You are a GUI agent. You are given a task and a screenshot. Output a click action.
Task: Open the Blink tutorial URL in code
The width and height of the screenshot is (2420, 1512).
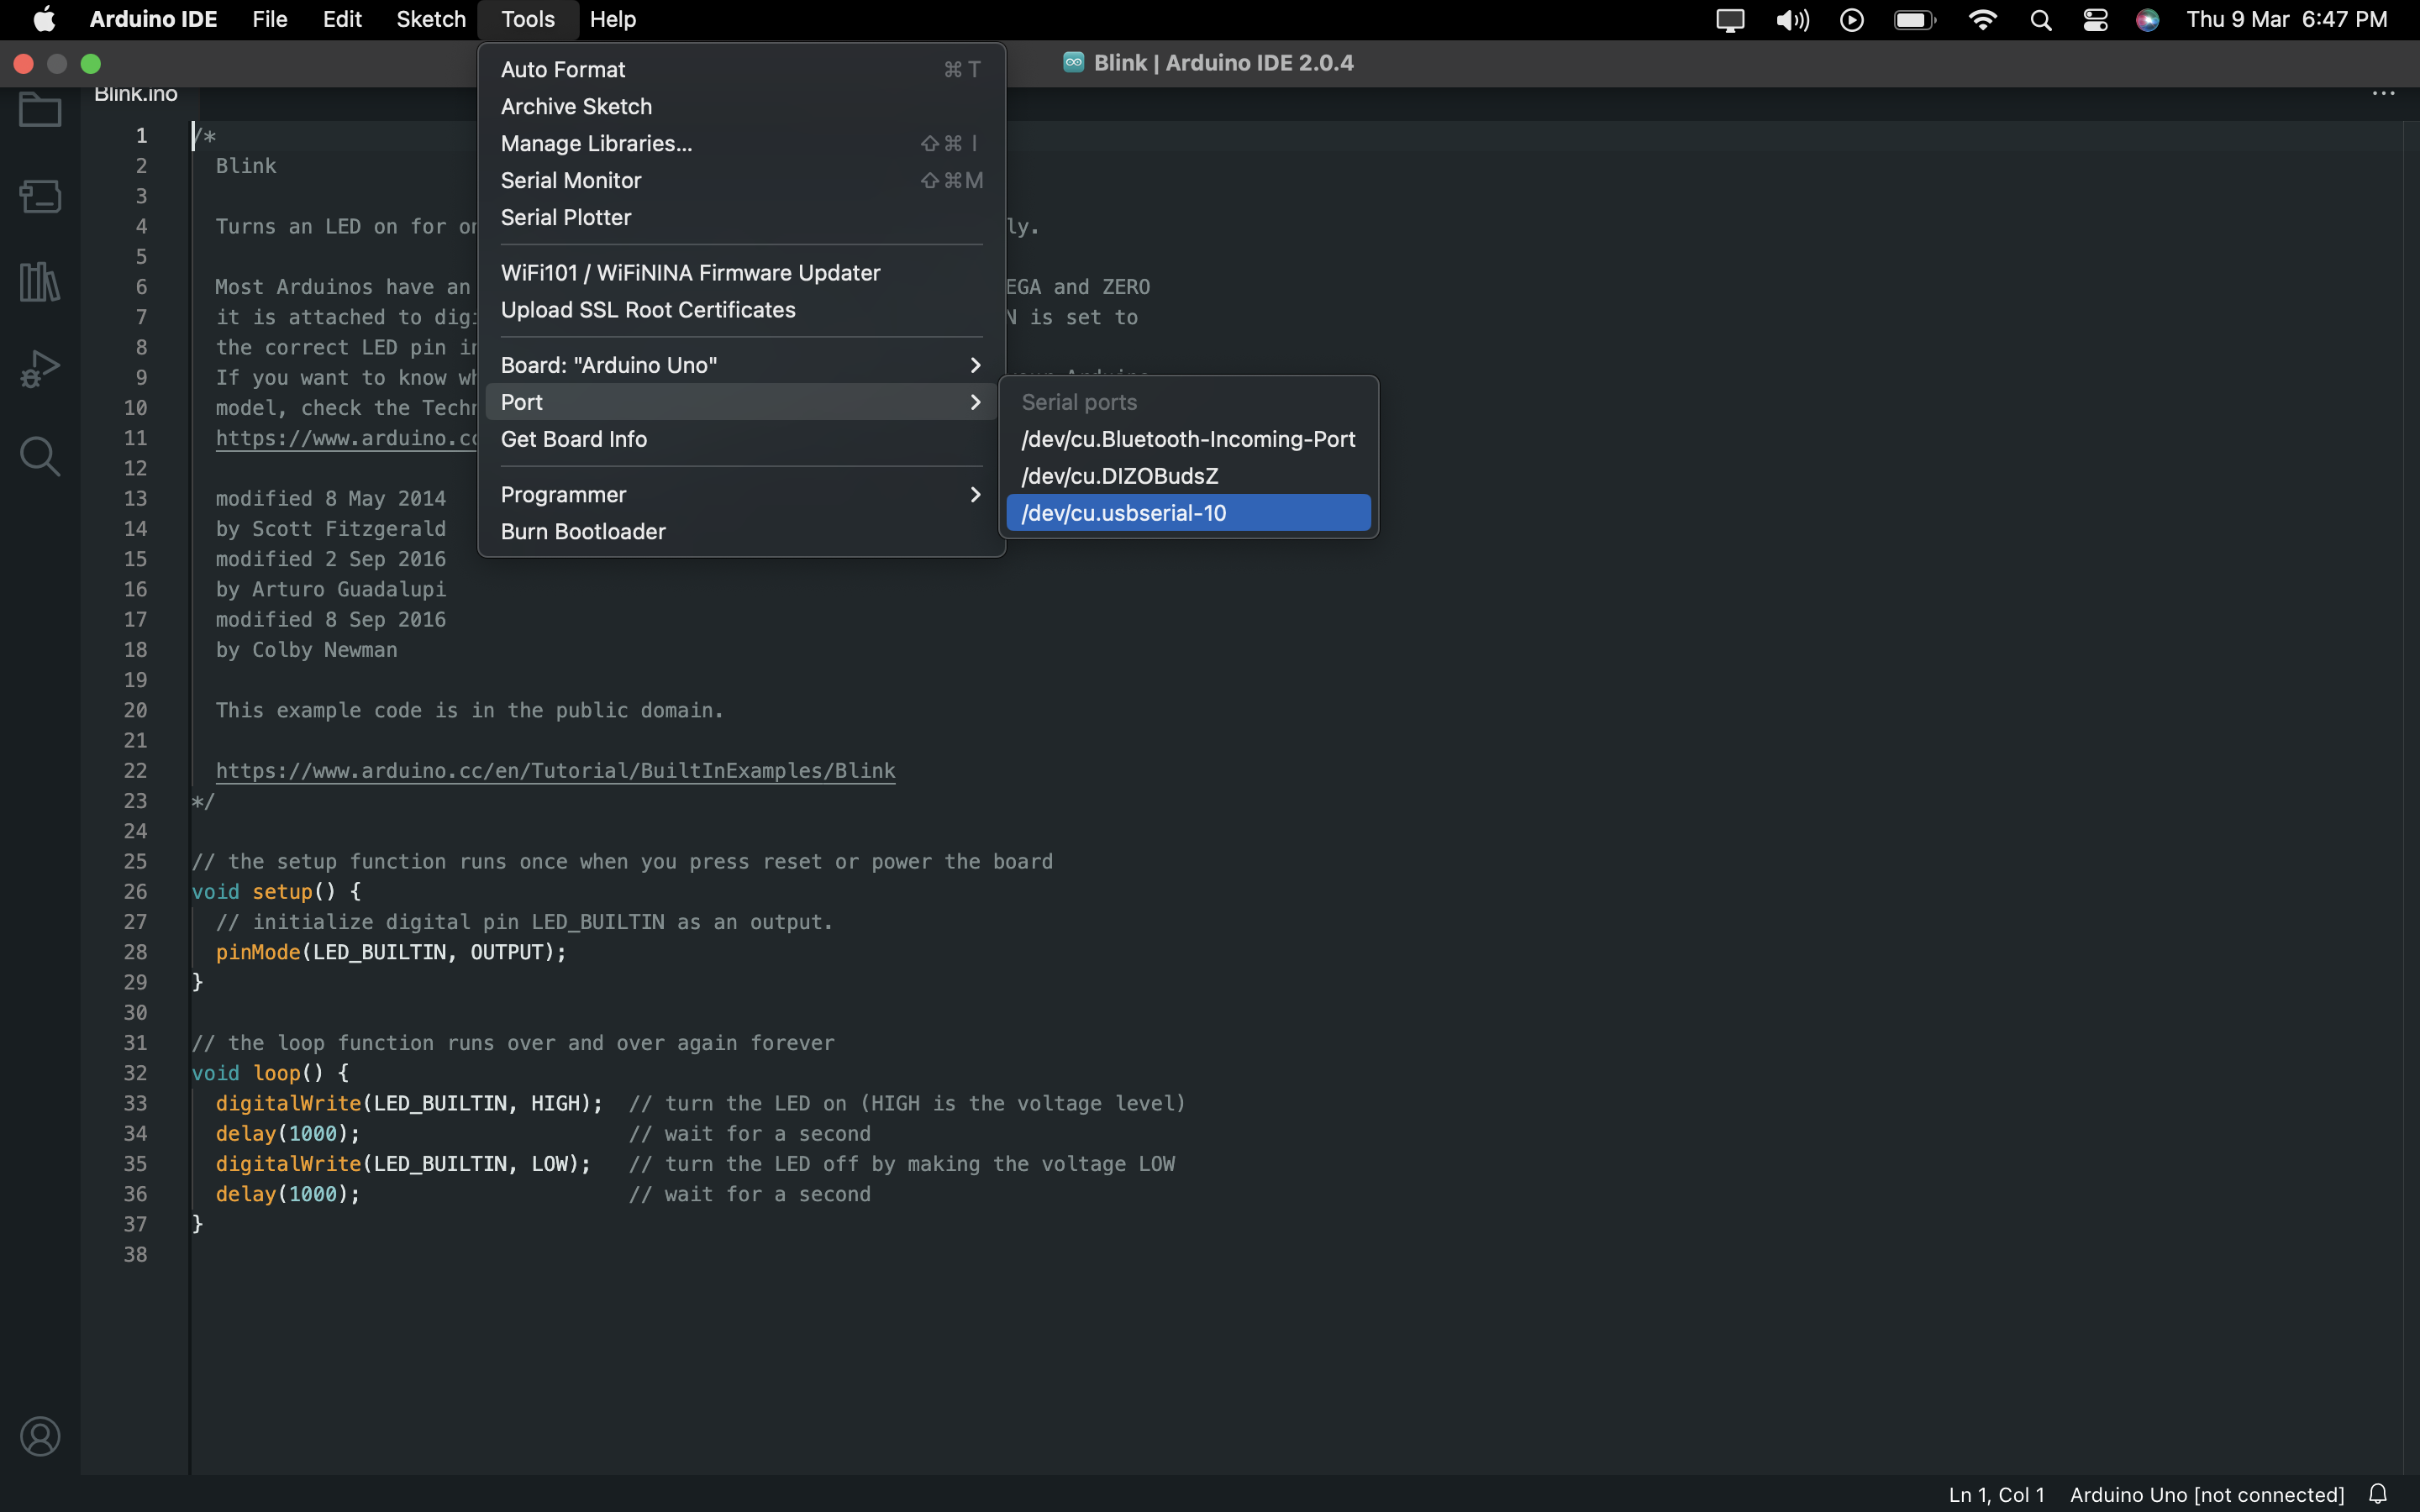point(555,771)
